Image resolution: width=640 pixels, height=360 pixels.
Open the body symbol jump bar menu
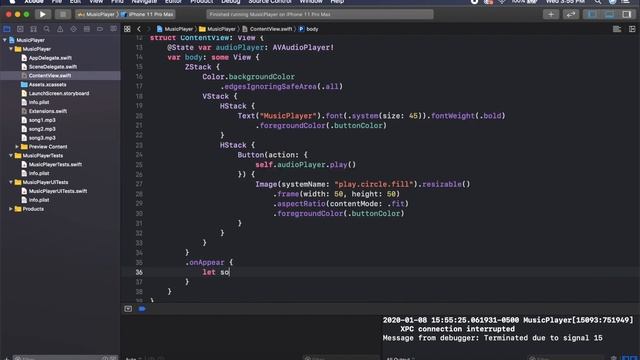coord(309,29)
